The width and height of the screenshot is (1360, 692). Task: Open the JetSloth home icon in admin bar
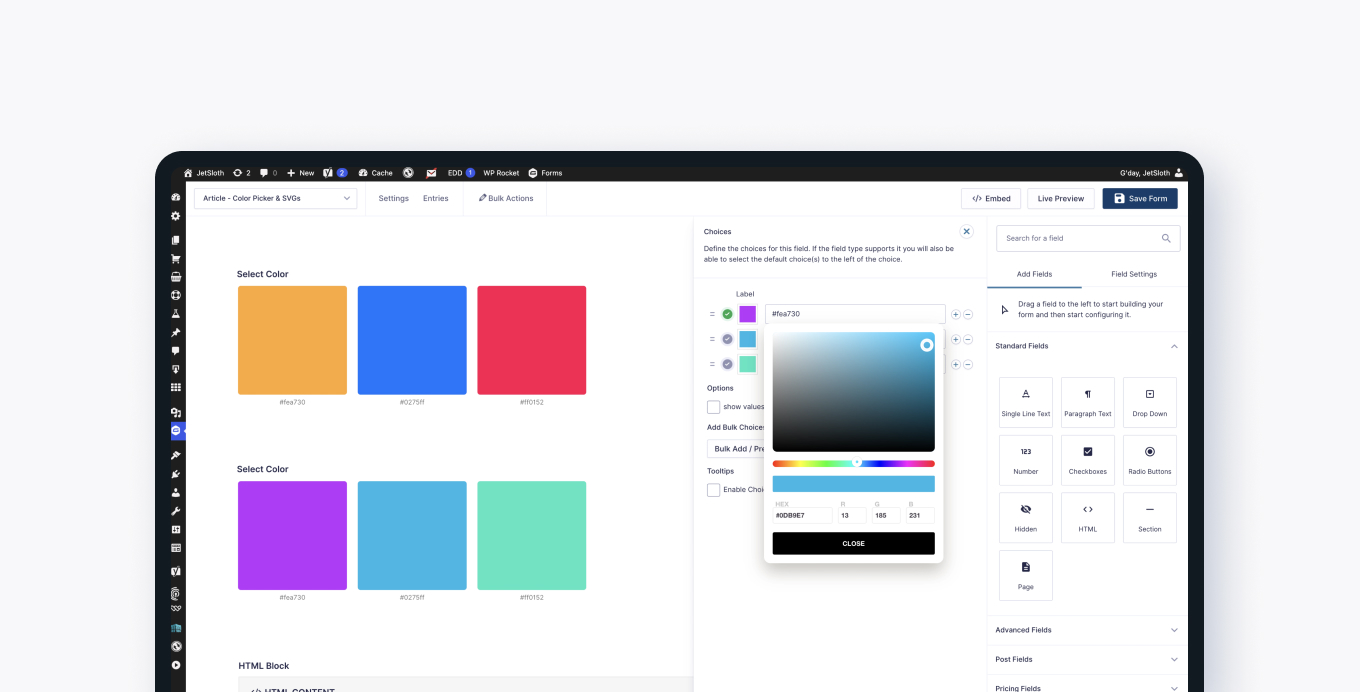[188, 173]
